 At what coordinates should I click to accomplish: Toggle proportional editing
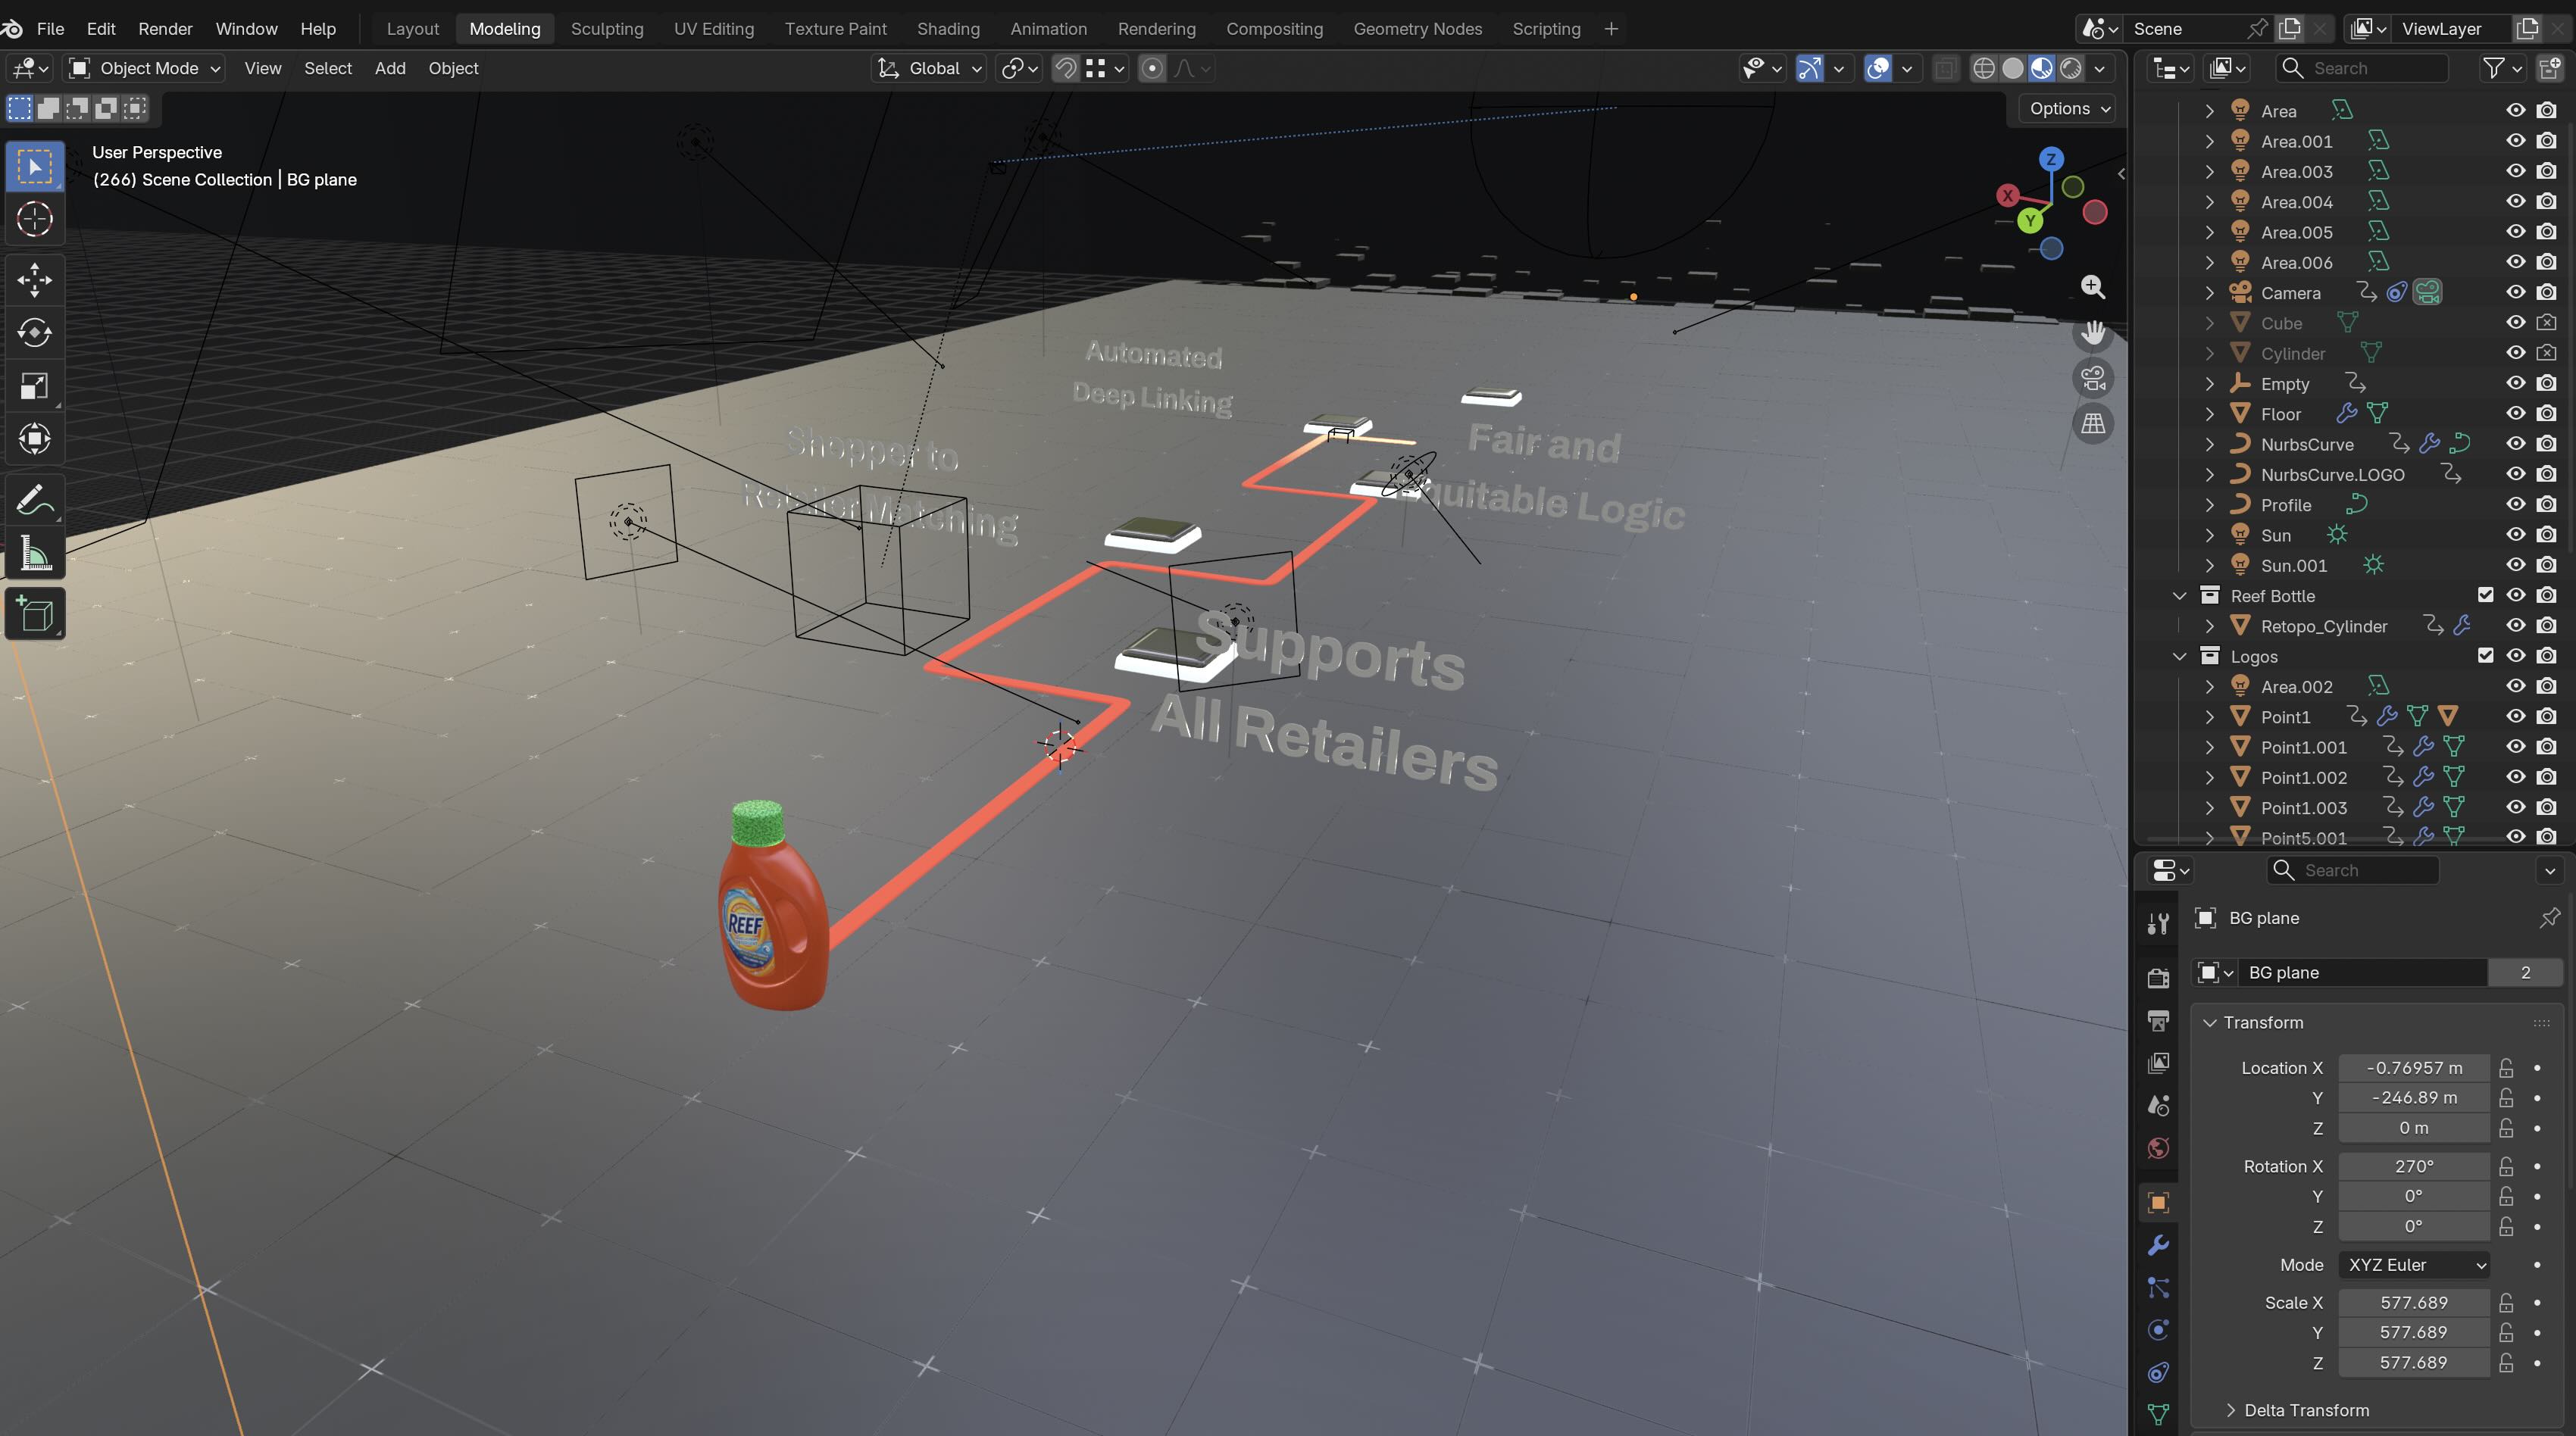(1152, 68)
